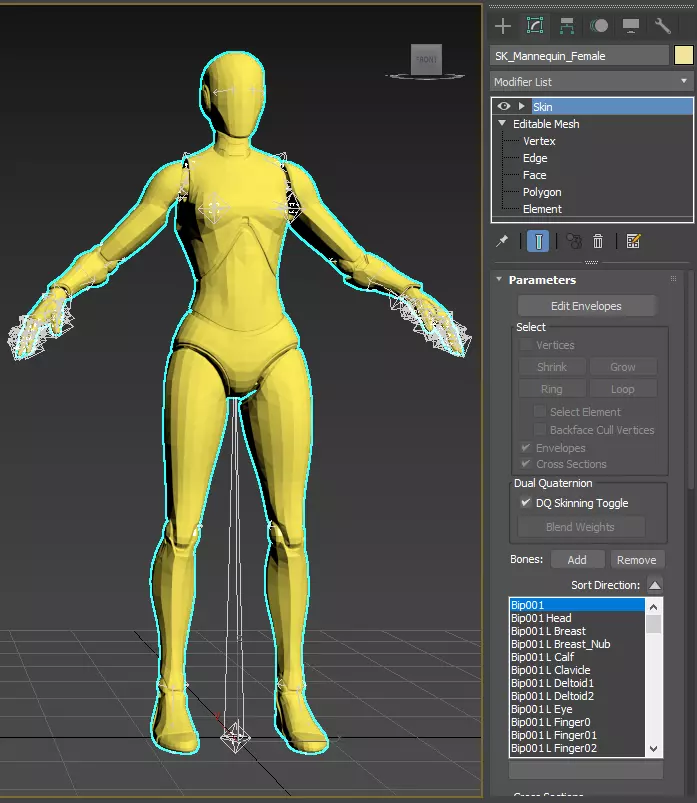This screenshot has width=697, height=803.
Task: Click the ViewCube Front face
Action: coord(426,60)
